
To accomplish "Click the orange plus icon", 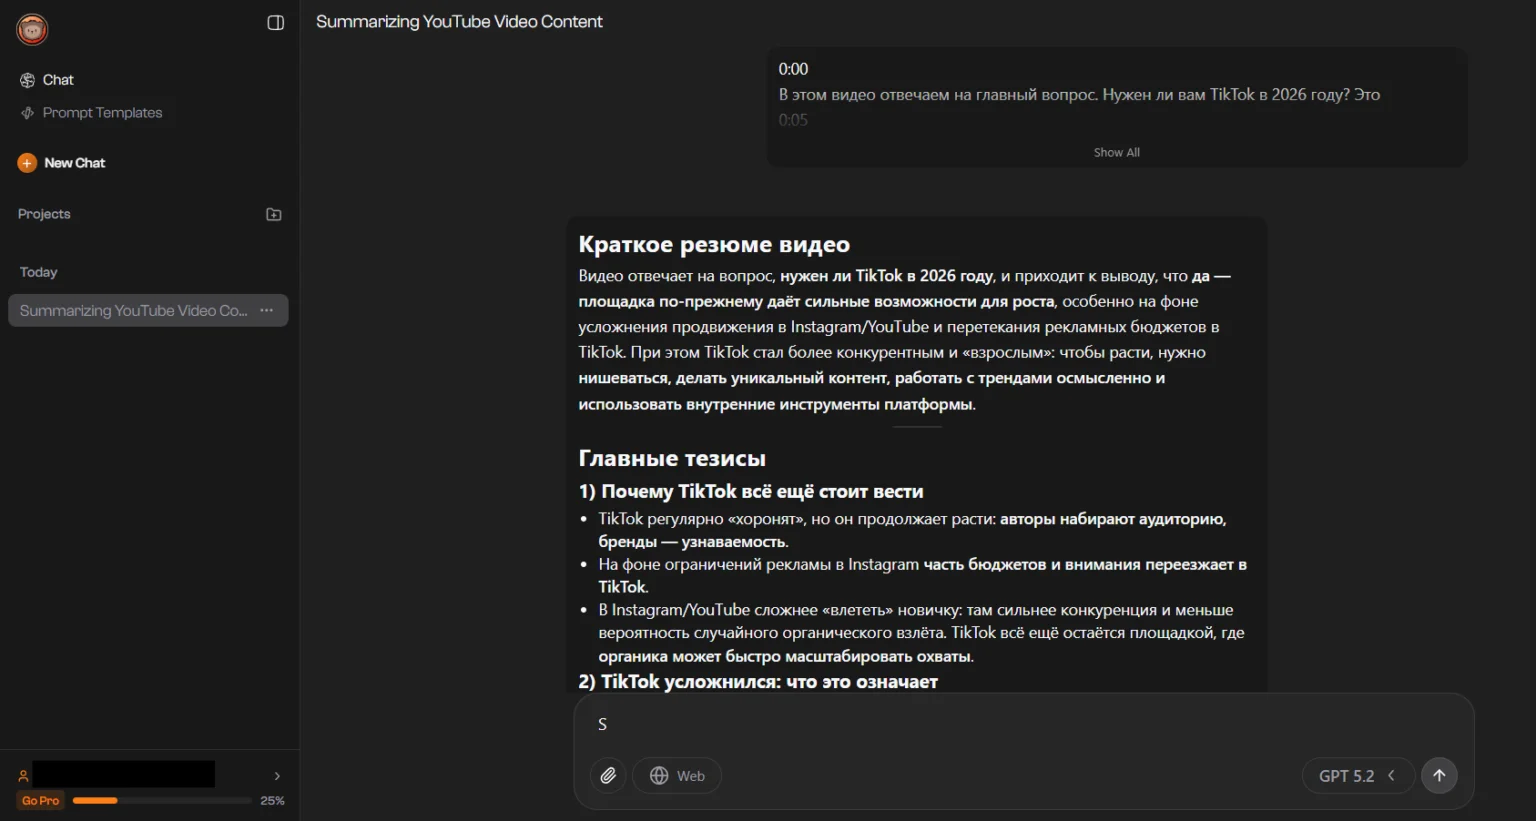I will click(x=27, y=163).
